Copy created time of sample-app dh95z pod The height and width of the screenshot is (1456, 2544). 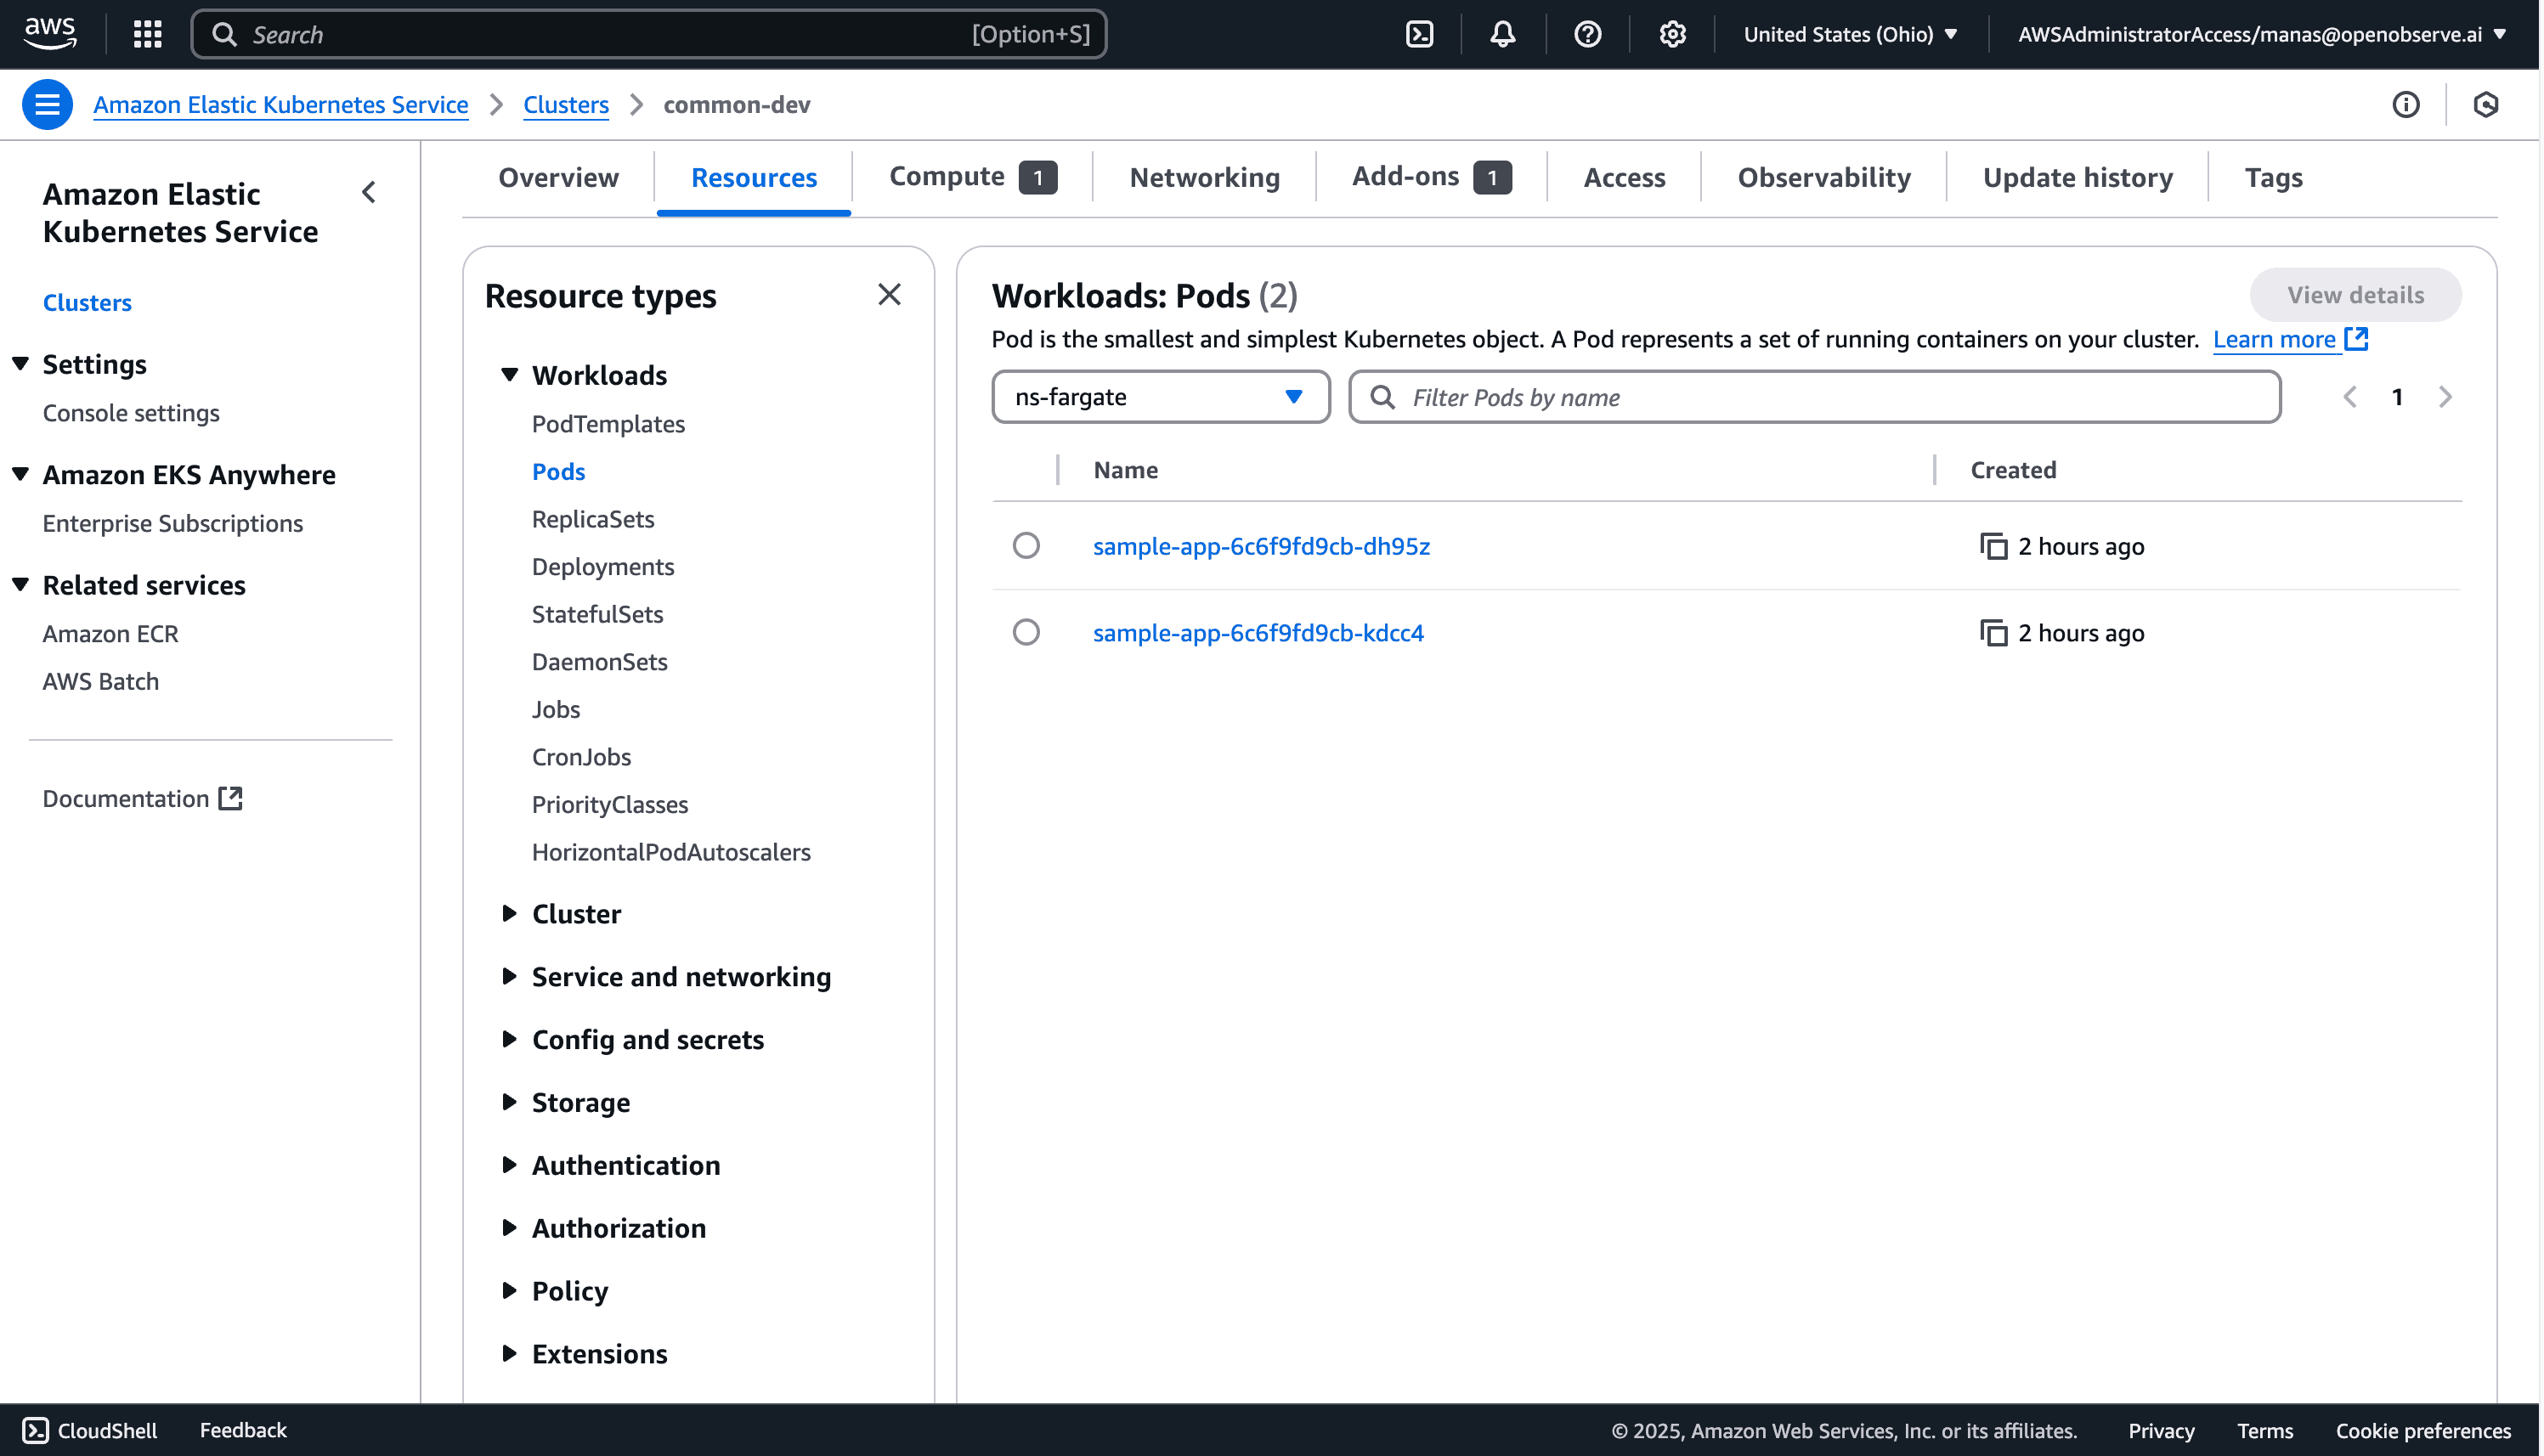click(1993, 546)
